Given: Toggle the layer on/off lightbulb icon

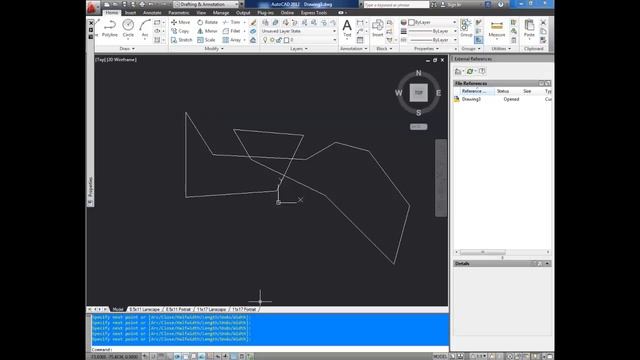Looking at the screenshot, I should click(x=265, y=40).
